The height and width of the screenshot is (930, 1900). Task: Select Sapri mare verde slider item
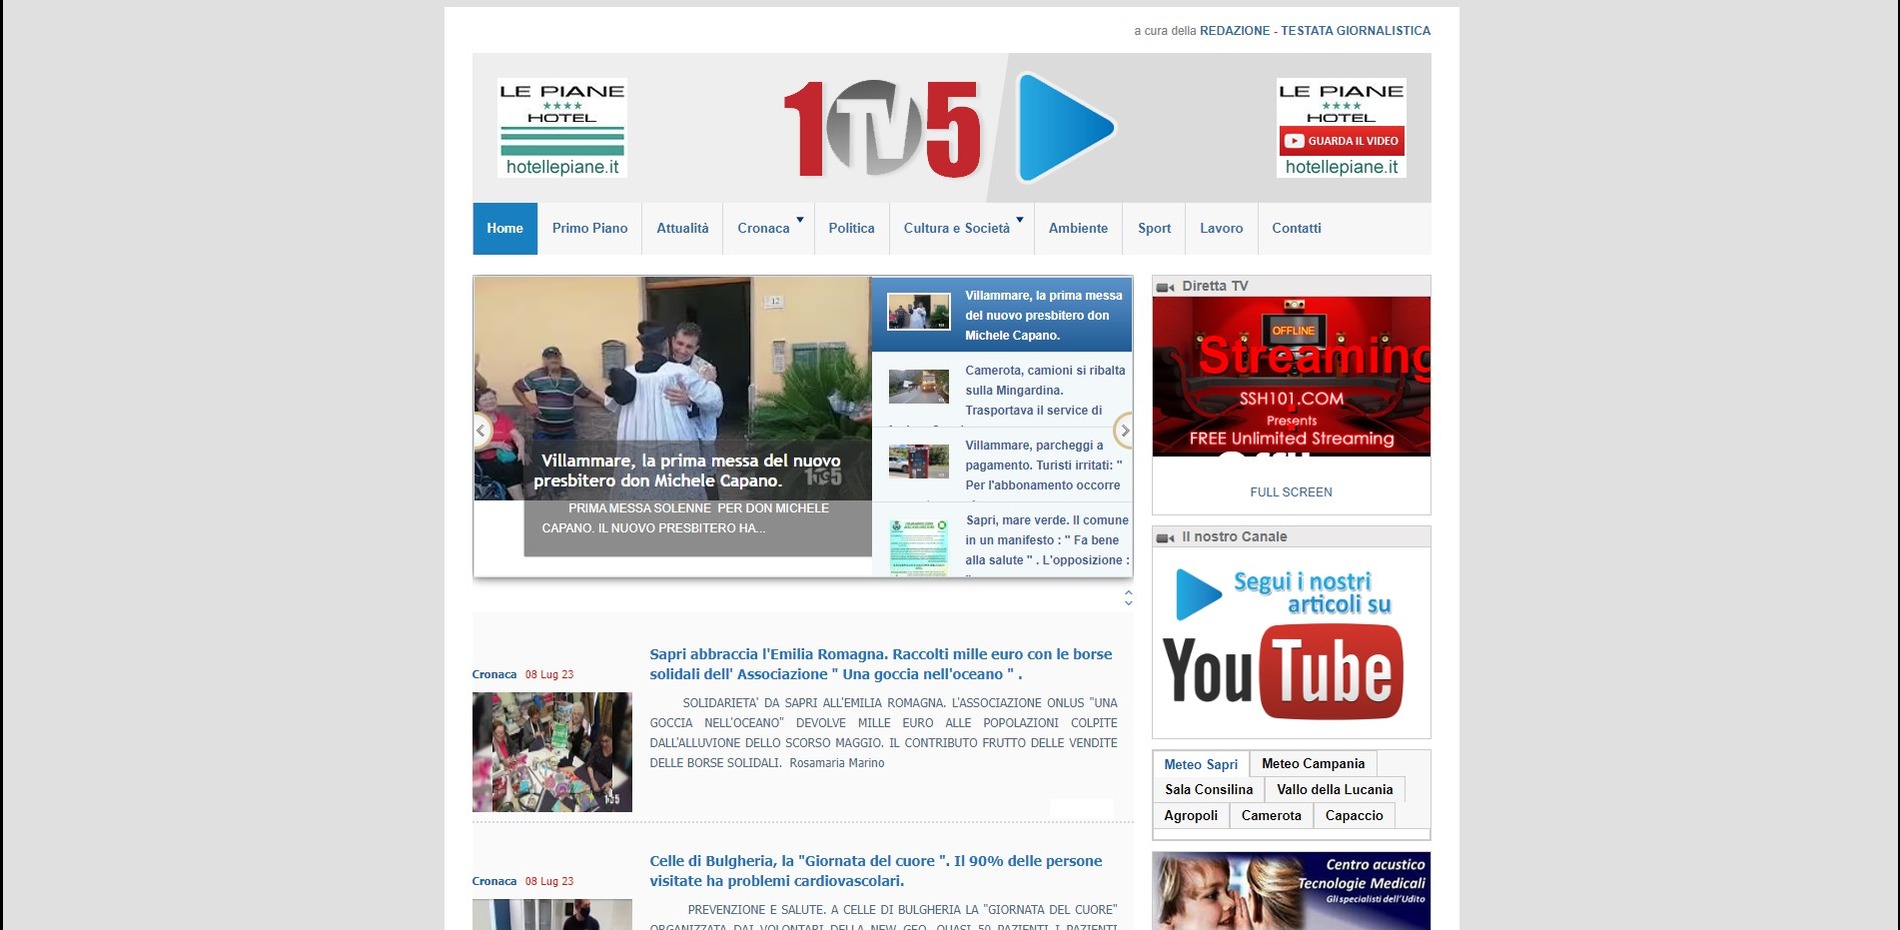click(x=1002, y=539)
